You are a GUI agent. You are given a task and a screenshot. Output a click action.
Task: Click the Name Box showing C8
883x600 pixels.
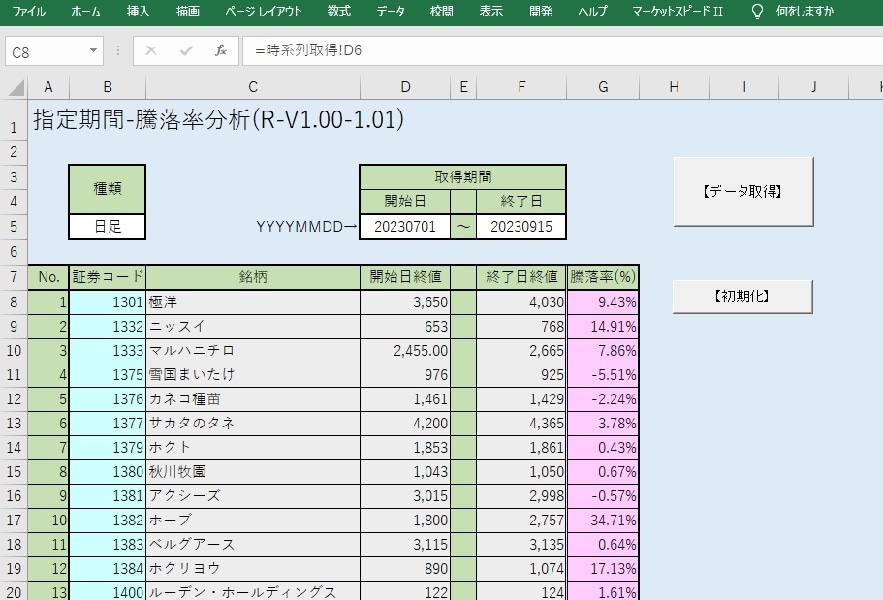pyautogui.click(x=48, y=52)
